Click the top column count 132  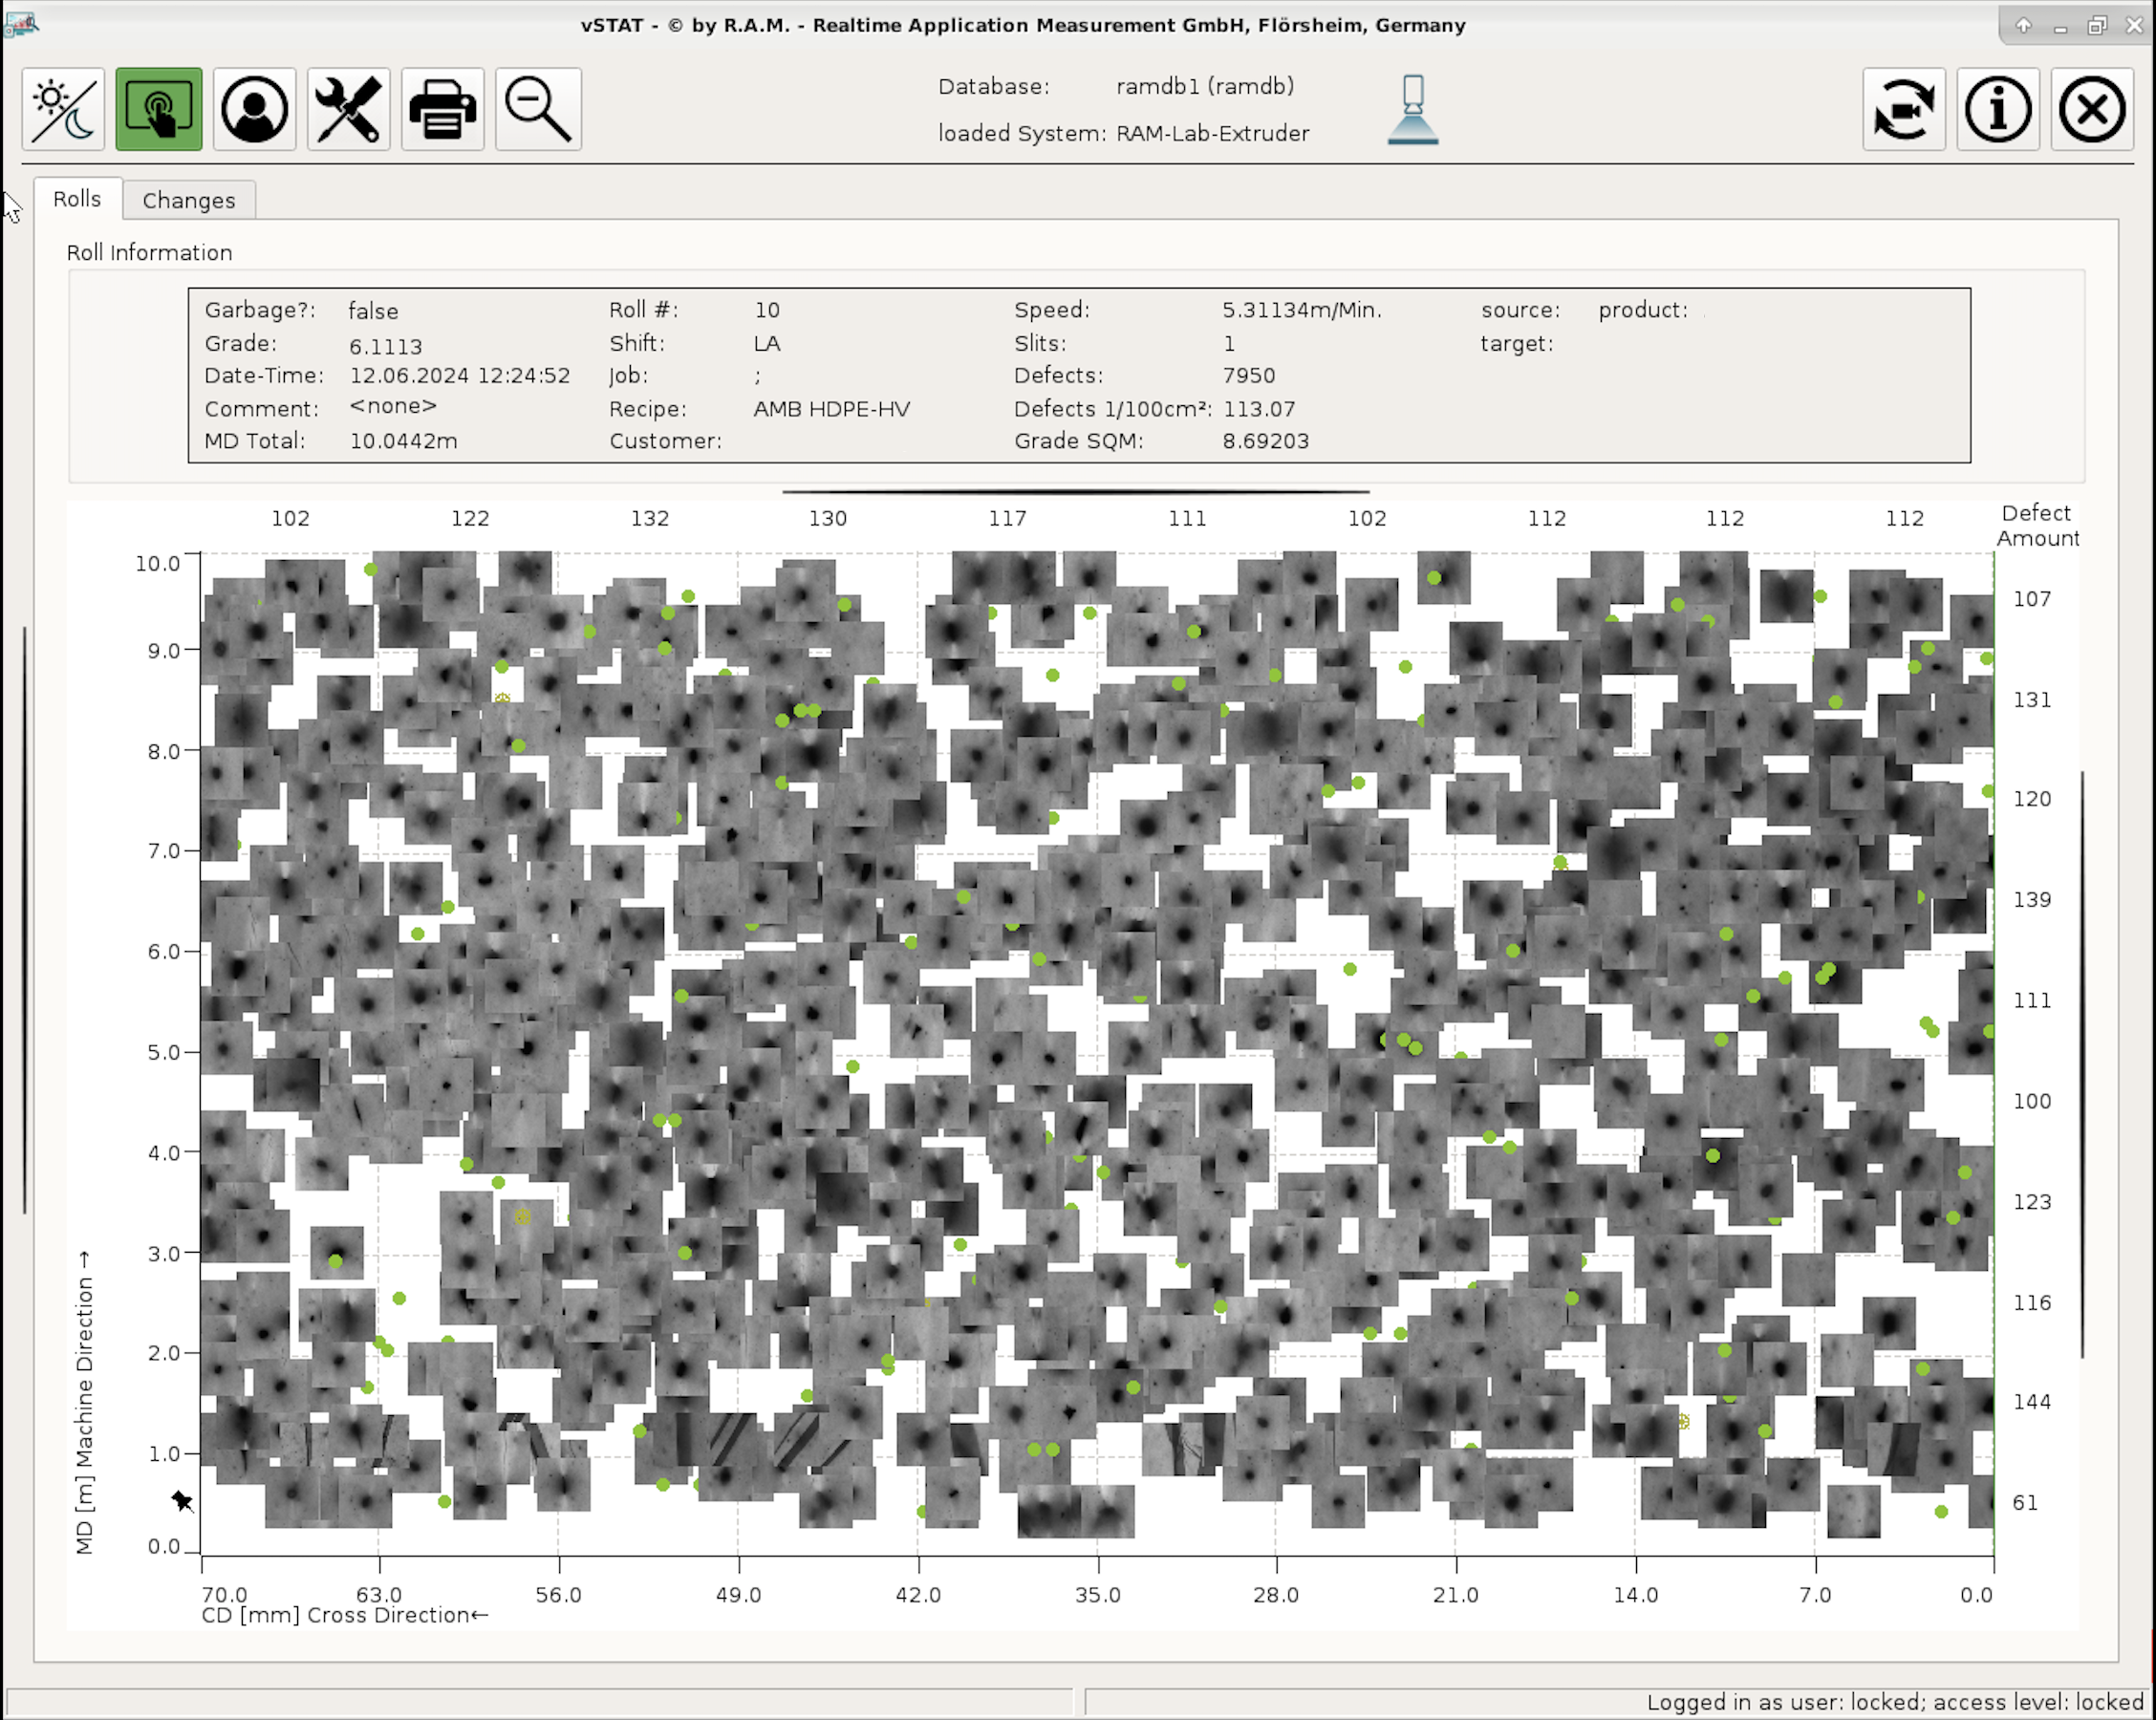pos(649,518)
